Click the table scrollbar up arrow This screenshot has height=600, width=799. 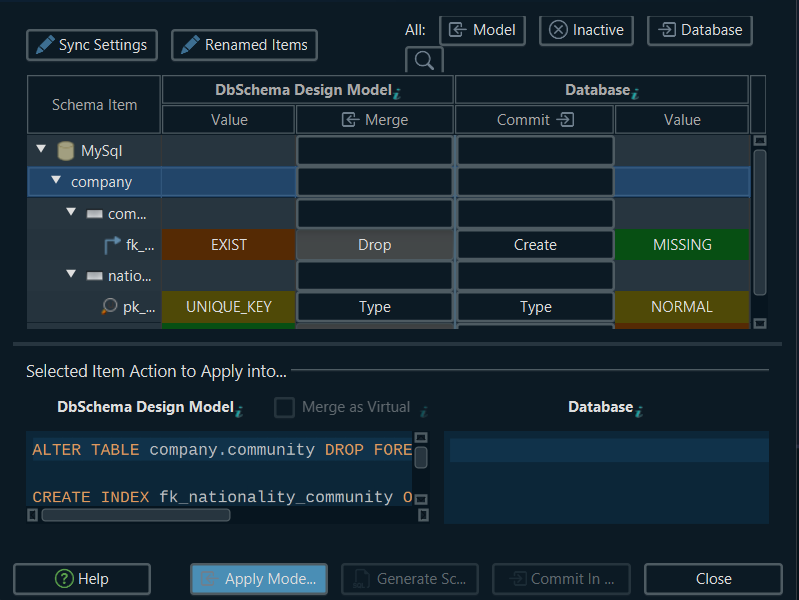pyautogui.click(x=760, y=141)
